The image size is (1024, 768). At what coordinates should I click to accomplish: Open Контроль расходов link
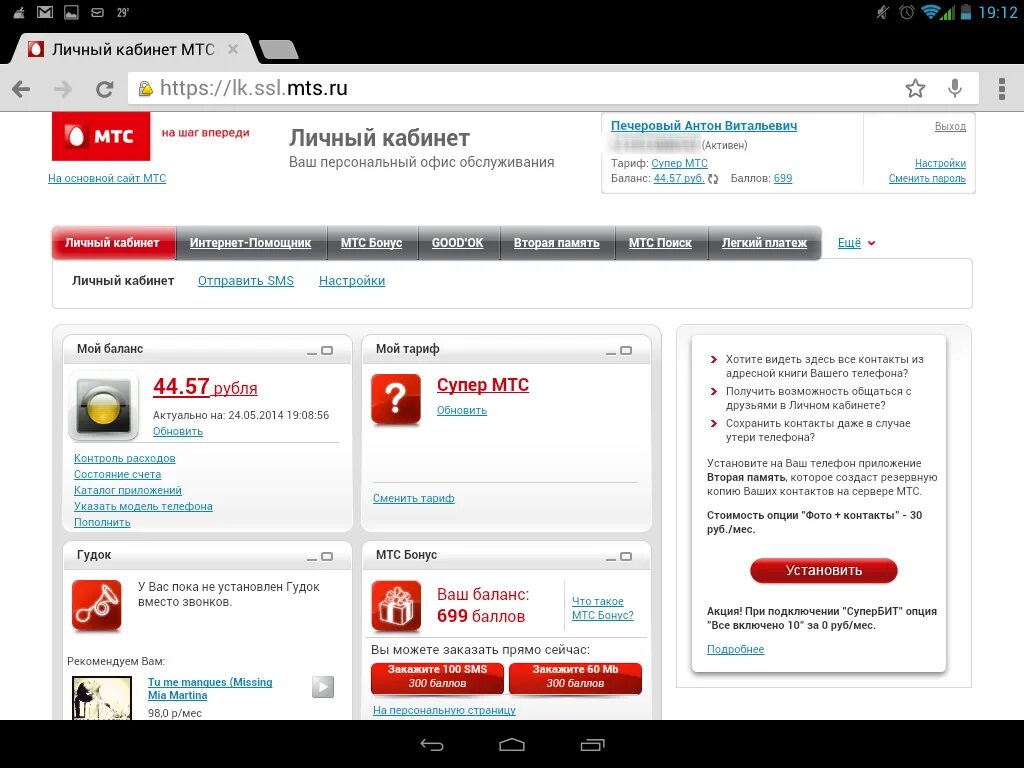tap(125, 458)
